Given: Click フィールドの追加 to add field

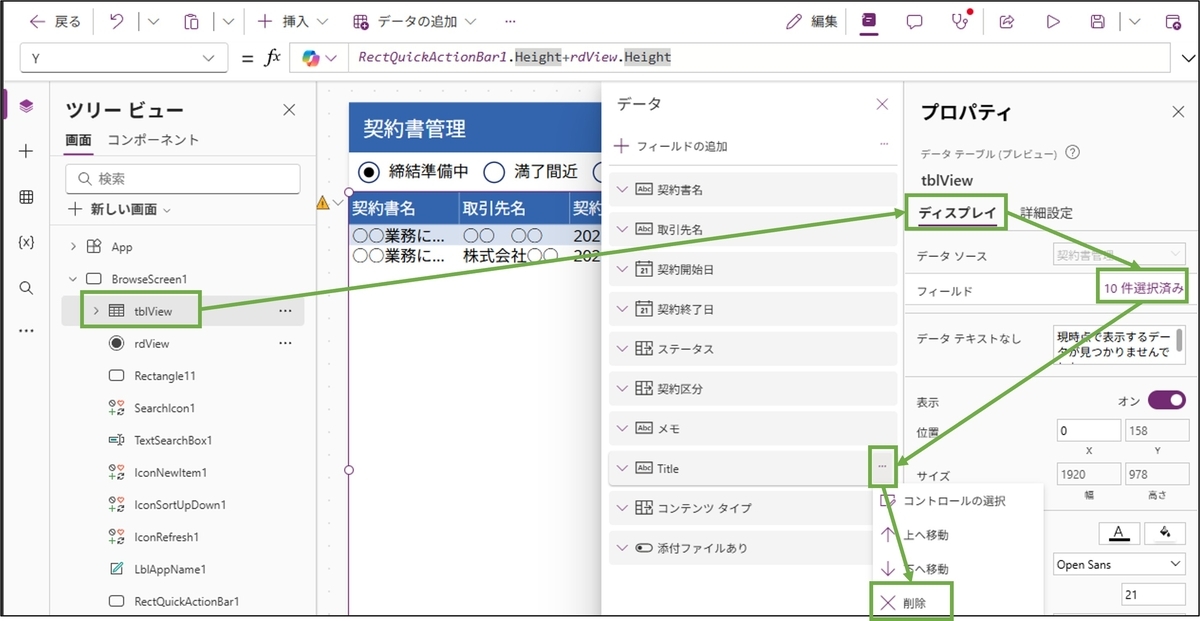Looking at the screenshot, I should click(670, 146).
